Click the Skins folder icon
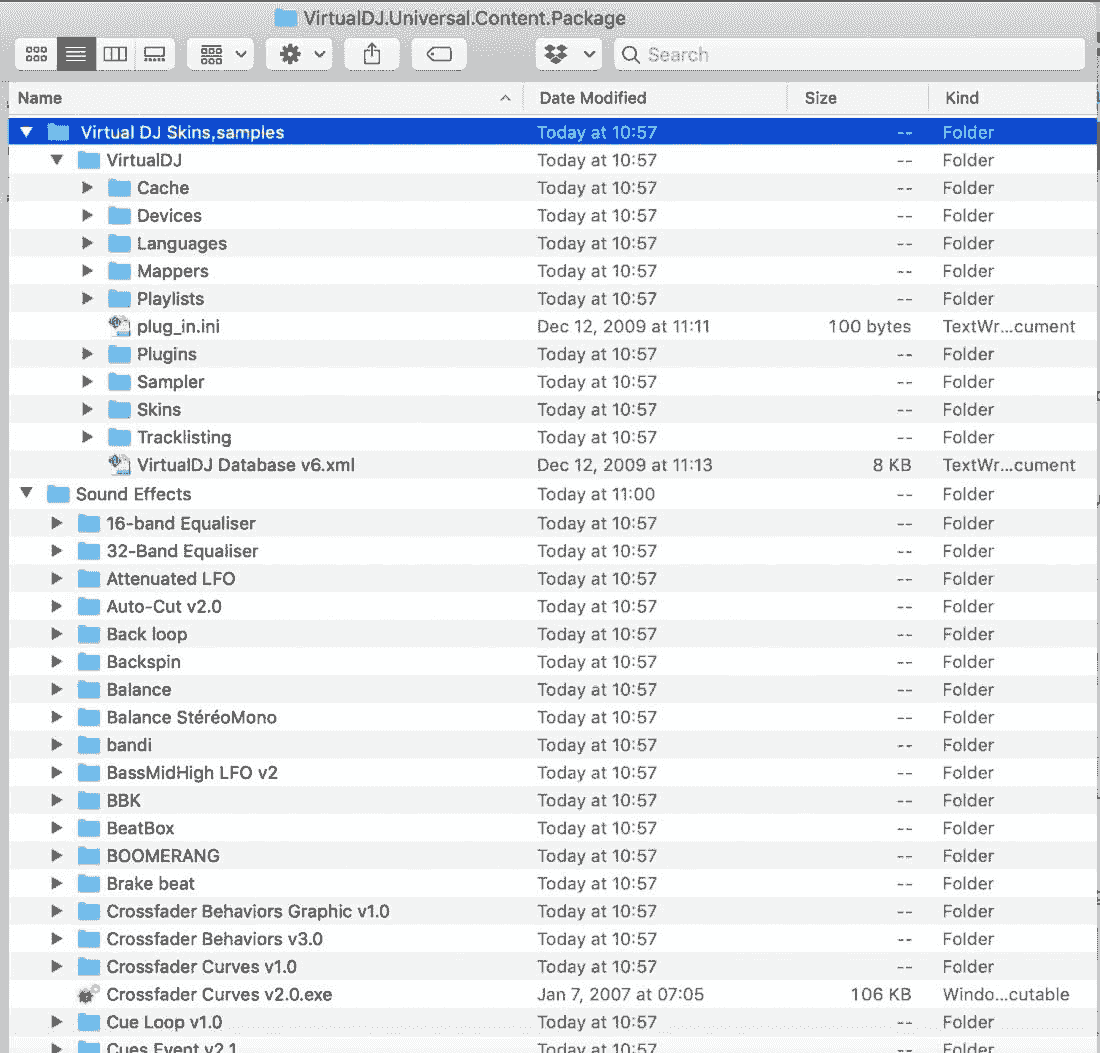Screen dimensions: 1100x1053 point(119,409)
